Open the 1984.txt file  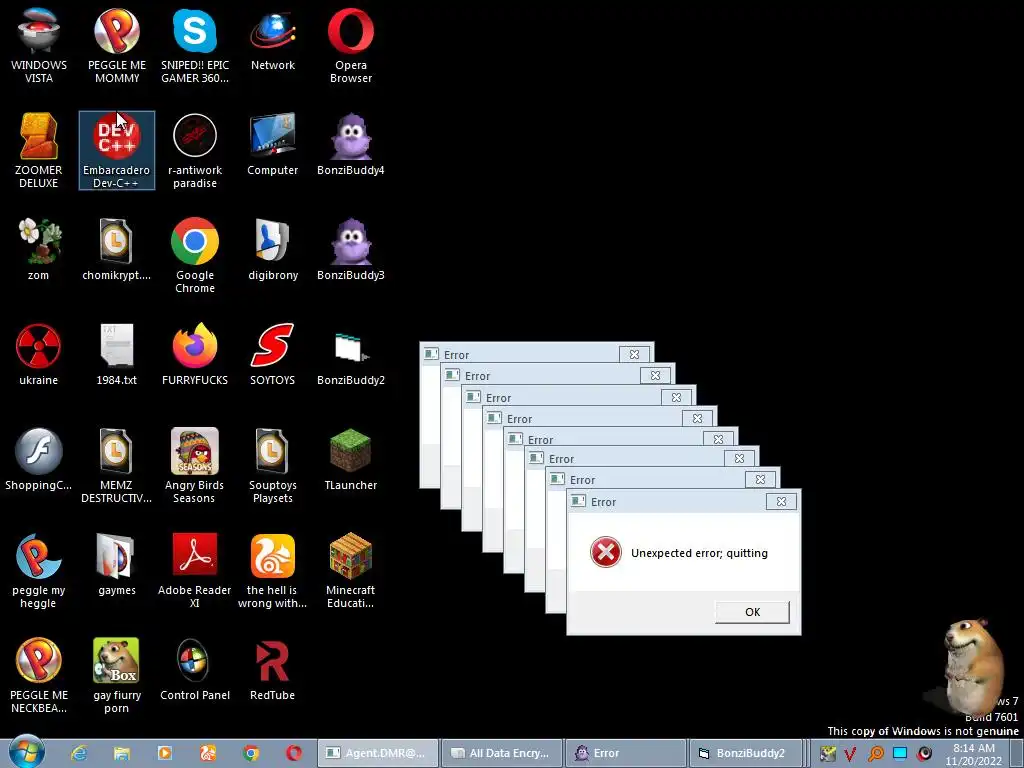117,355
